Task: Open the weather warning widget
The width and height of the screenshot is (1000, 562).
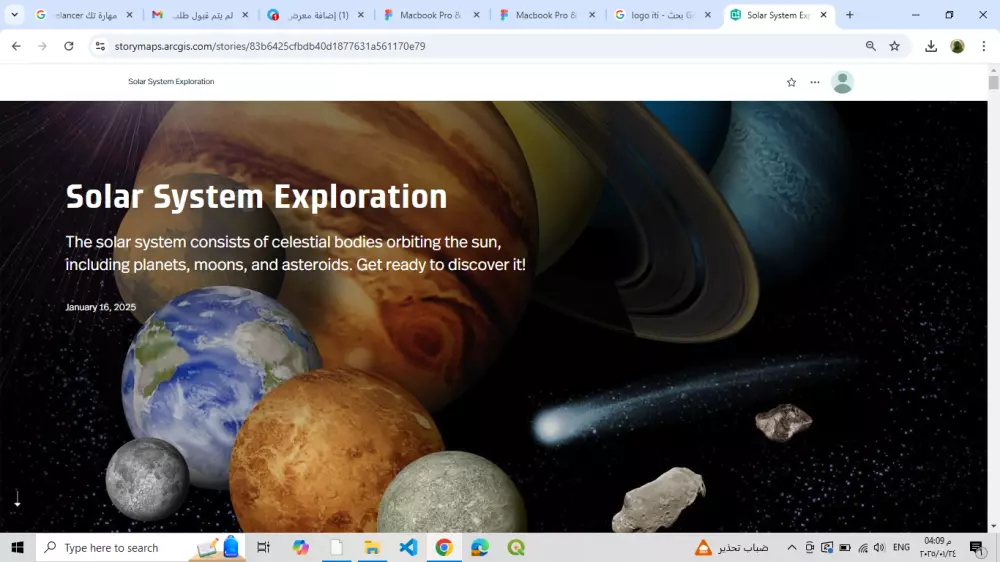Action: pos(732,547)
